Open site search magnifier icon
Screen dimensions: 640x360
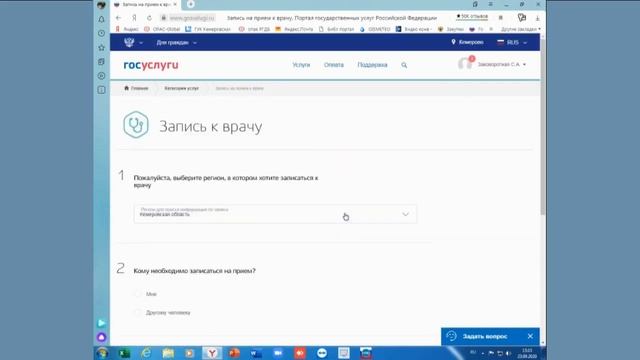pos(404,65)
